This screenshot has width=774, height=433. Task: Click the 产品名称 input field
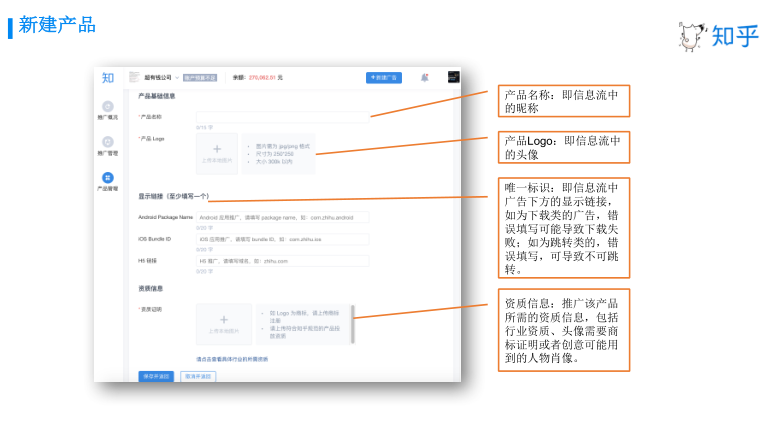pos(282,117)
